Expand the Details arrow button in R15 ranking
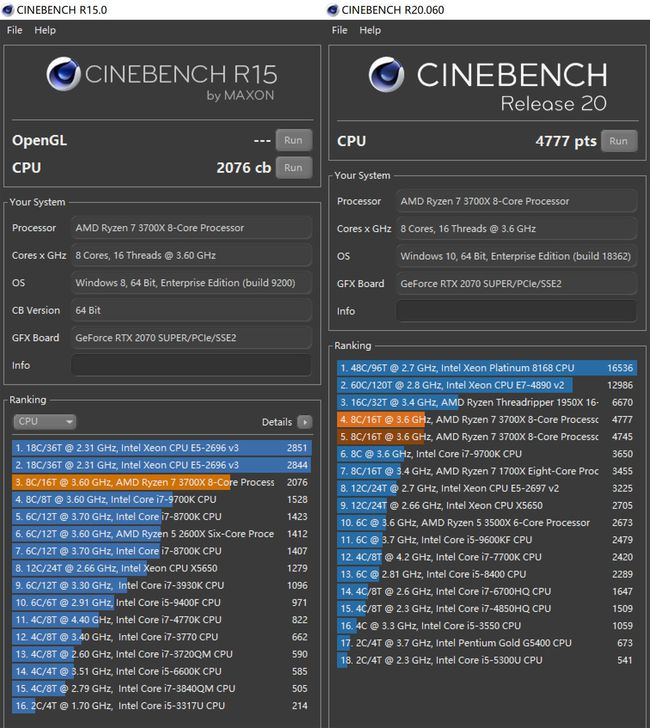The height and width of the screenshot is (728, 650). (x=305, y=422)
